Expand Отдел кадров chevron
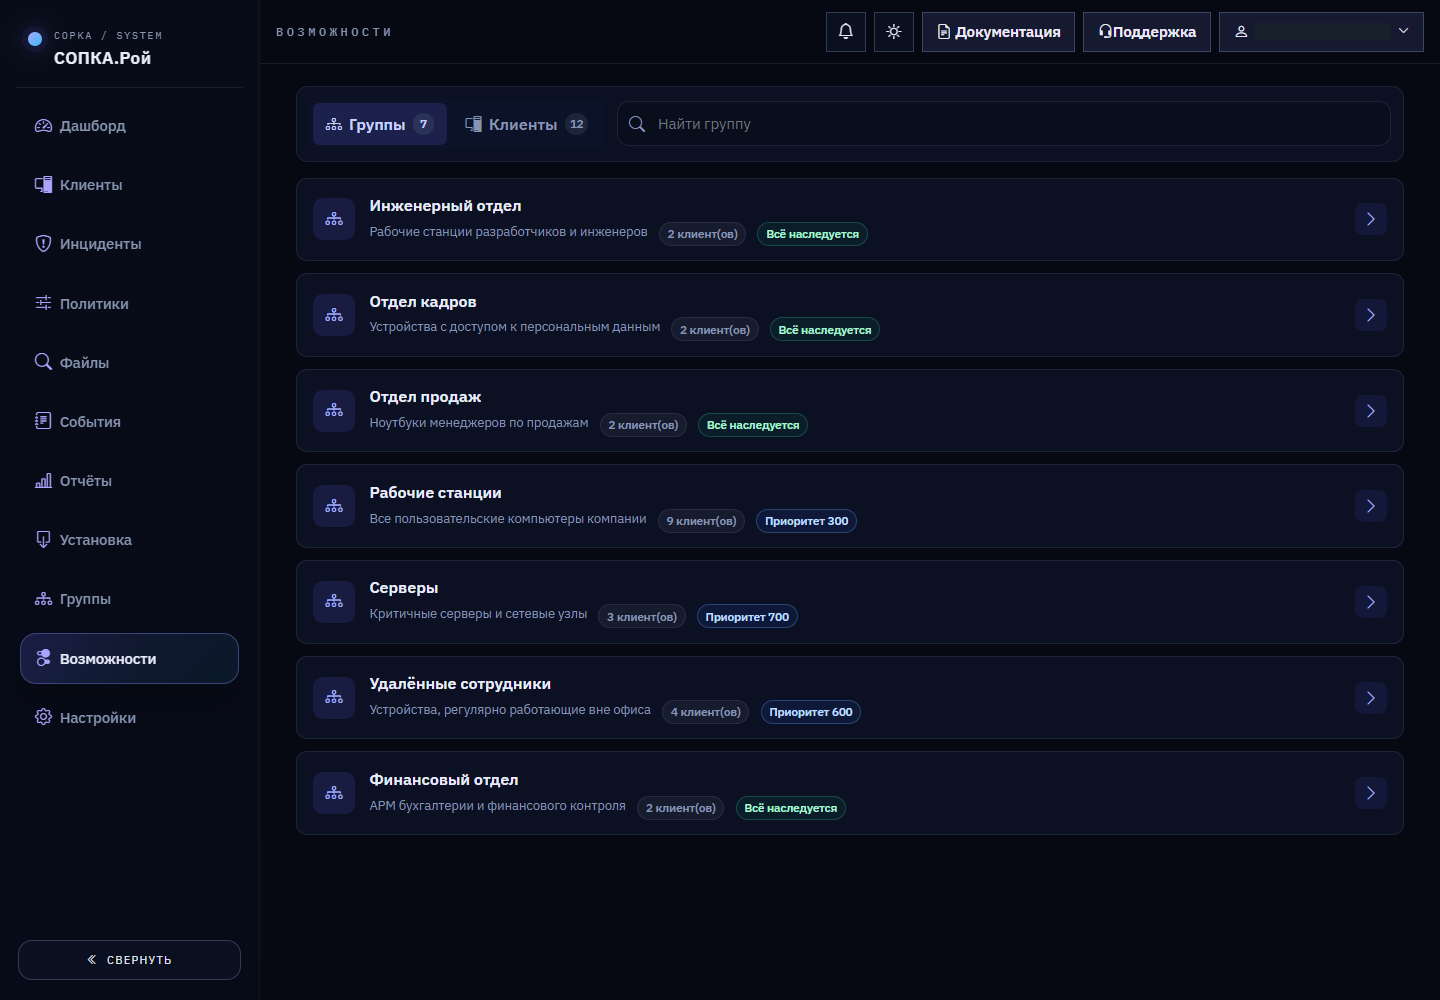This screenshot has height=1000, width=1440. [1371, 315]
